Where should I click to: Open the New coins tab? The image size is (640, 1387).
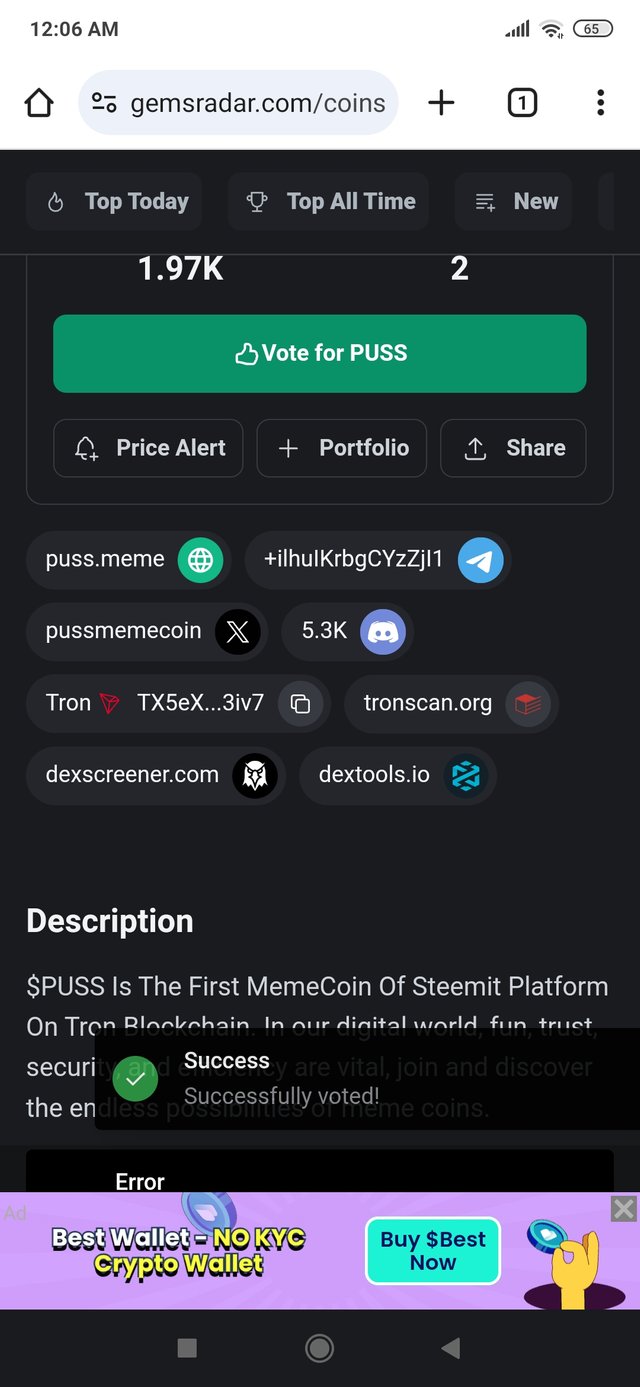(515, 202)
